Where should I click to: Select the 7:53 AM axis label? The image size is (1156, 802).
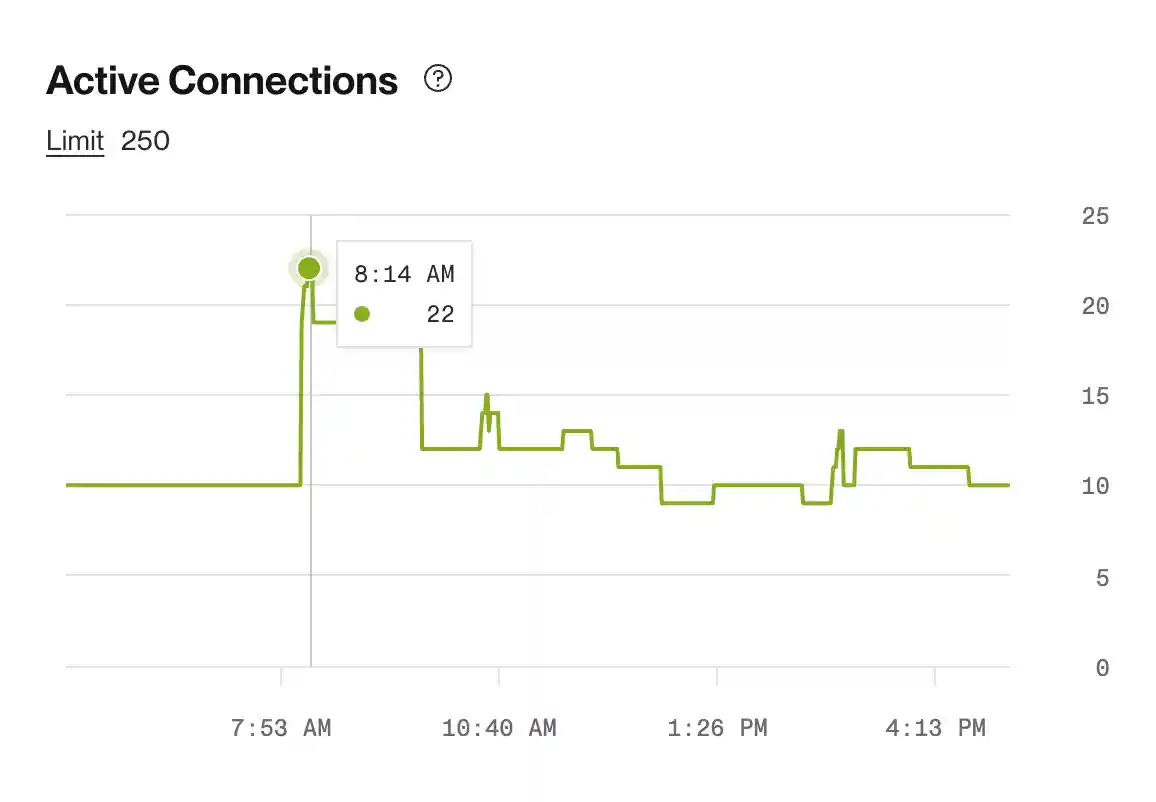coord(281,728)
